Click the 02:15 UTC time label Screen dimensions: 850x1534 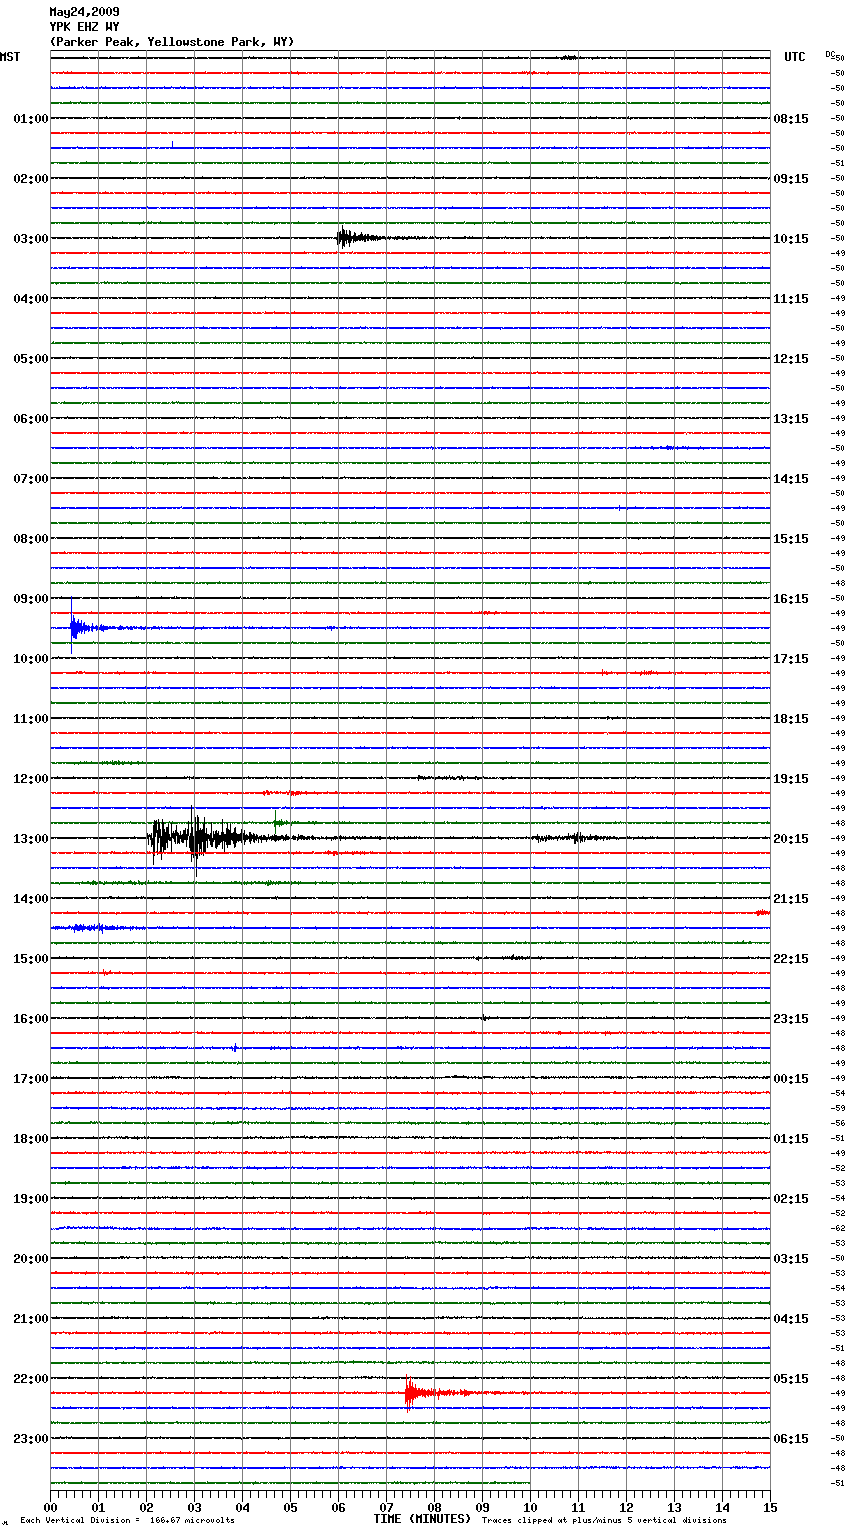click(x=791, y=1199)
